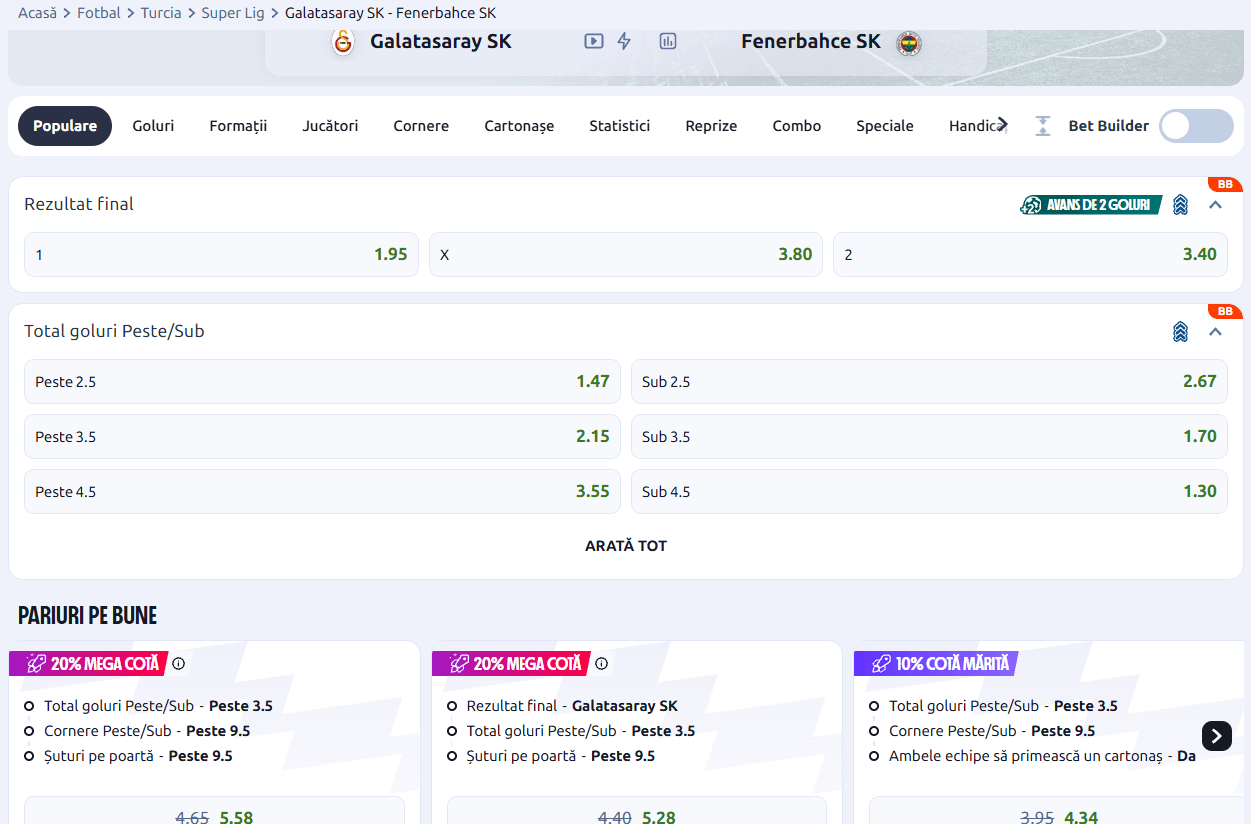Add boosted combo at 5.58 odds
Viewport: 1251px width, 824px height.
point(214,810)
